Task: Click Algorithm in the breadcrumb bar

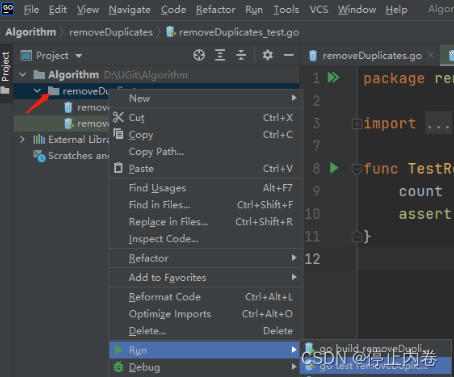Action: click(x=31, y=32)
